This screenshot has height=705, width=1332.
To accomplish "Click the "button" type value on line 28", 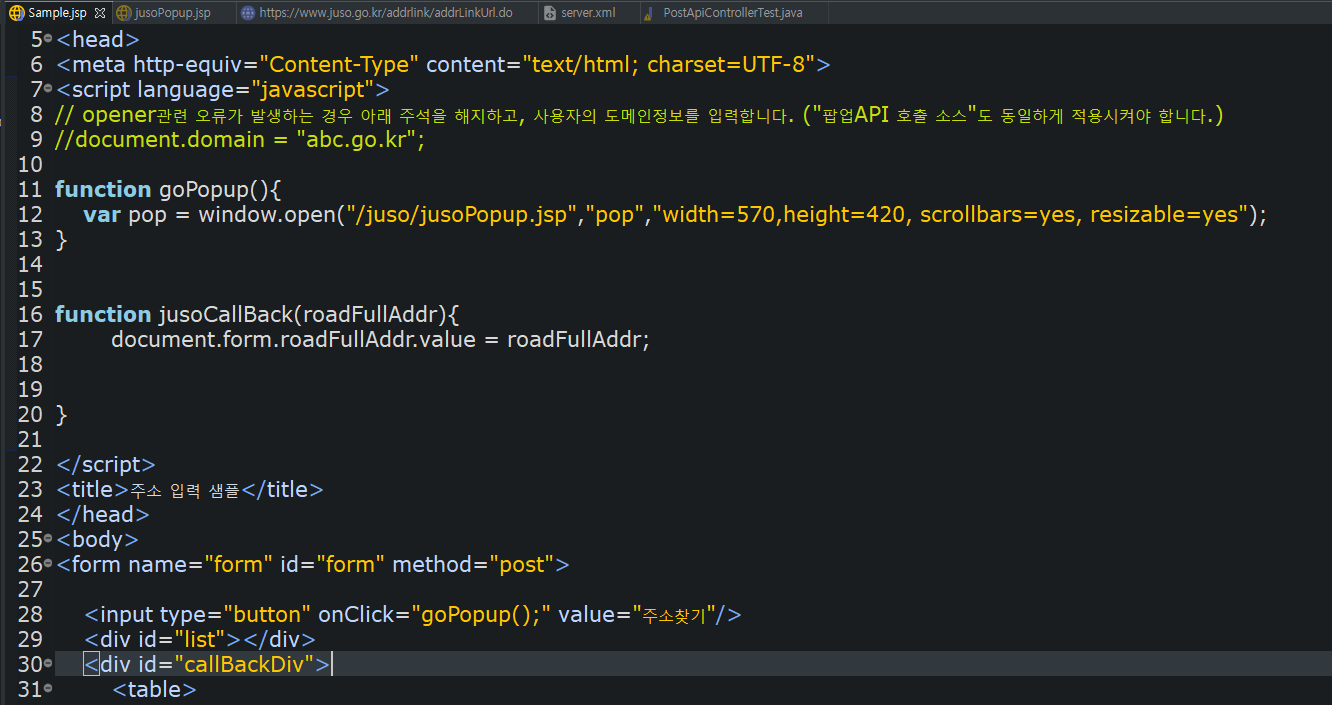I will click(x=268, y=615).
